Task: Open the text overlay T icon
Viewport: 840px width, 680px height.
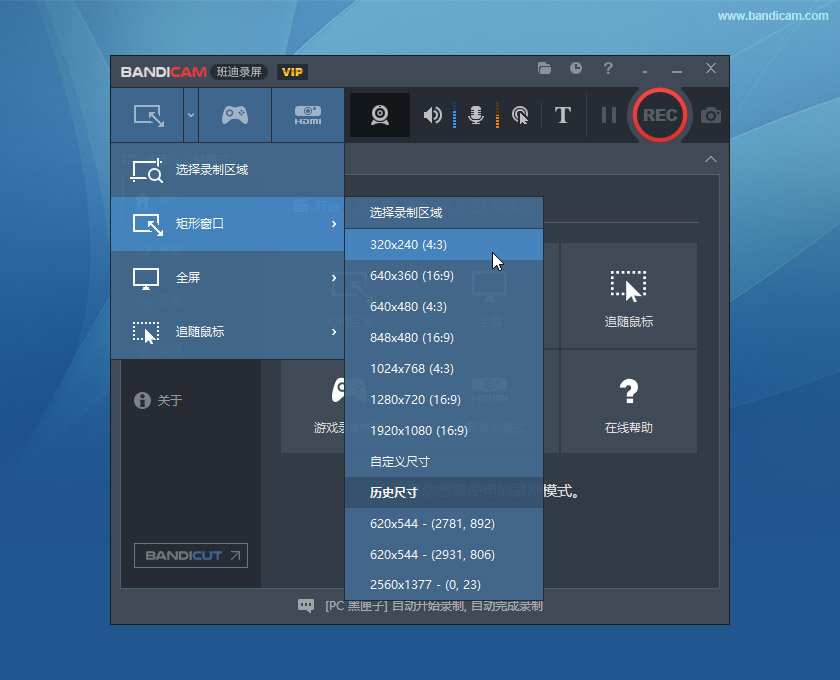Action: point(562,115)
